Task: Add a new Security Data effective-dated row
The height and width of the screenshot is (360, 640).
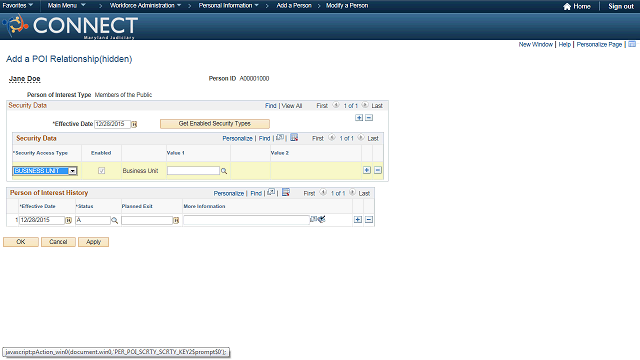Action: point(359,118)
